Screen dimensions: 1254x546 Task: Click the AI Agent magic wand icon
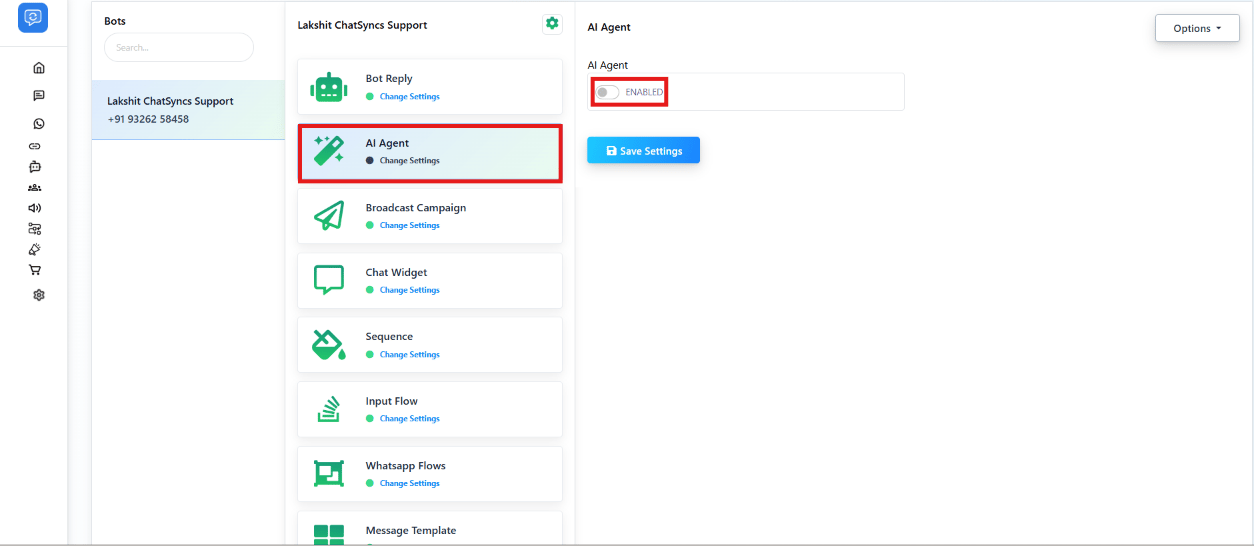coord(329,151)
